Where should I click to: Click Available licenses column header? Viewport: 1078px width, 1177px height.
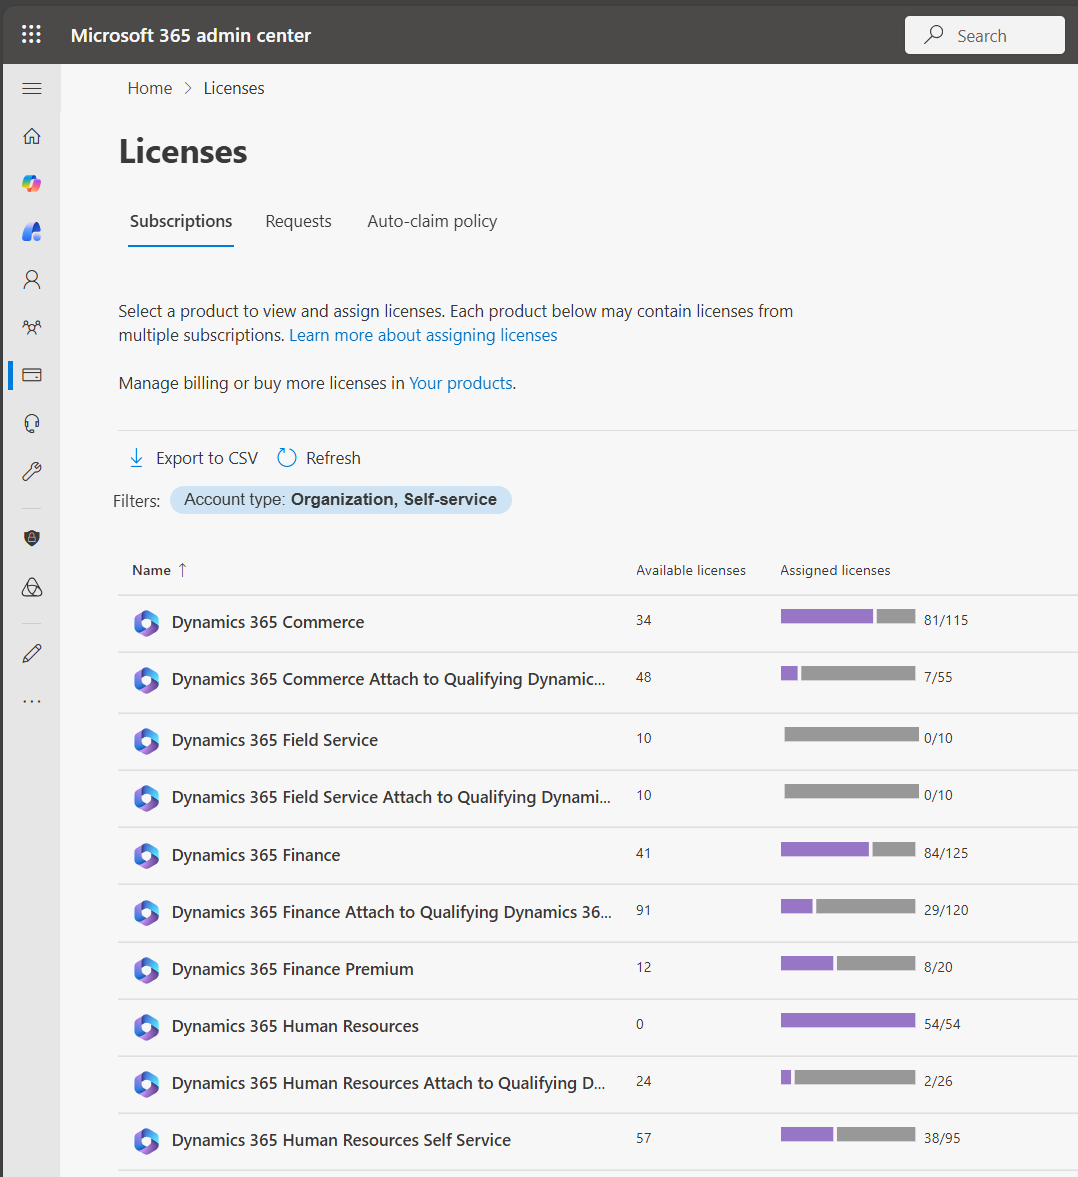[691, 570]
